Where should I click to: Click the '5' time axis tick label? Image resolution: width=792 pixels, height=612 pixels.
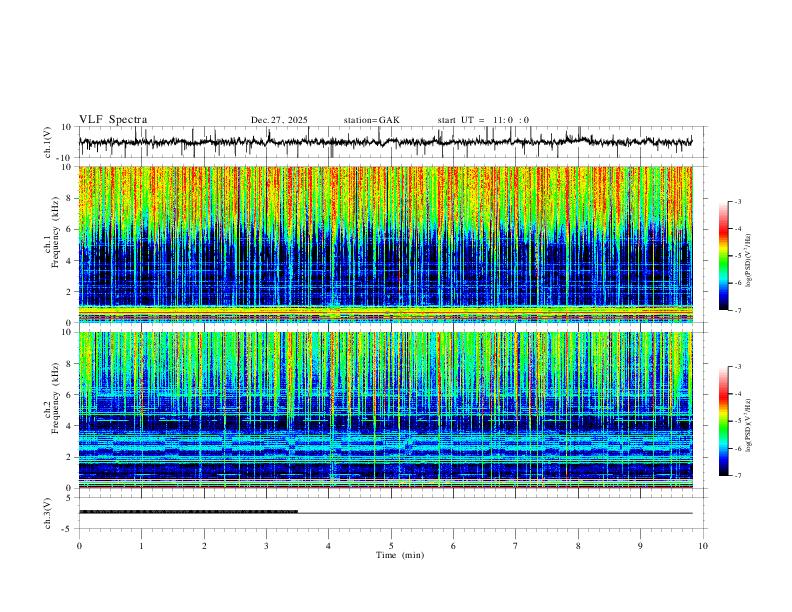(391, 546)
